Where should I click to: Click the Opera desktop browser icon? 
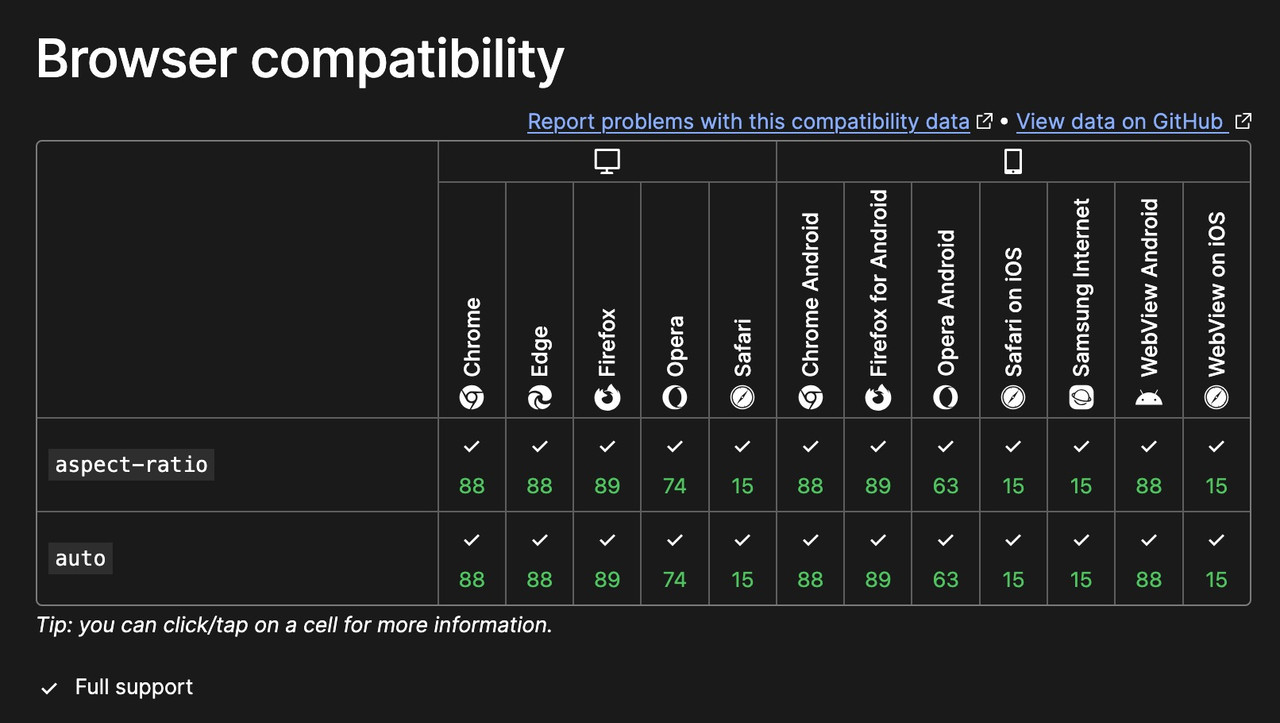[675, 398]
